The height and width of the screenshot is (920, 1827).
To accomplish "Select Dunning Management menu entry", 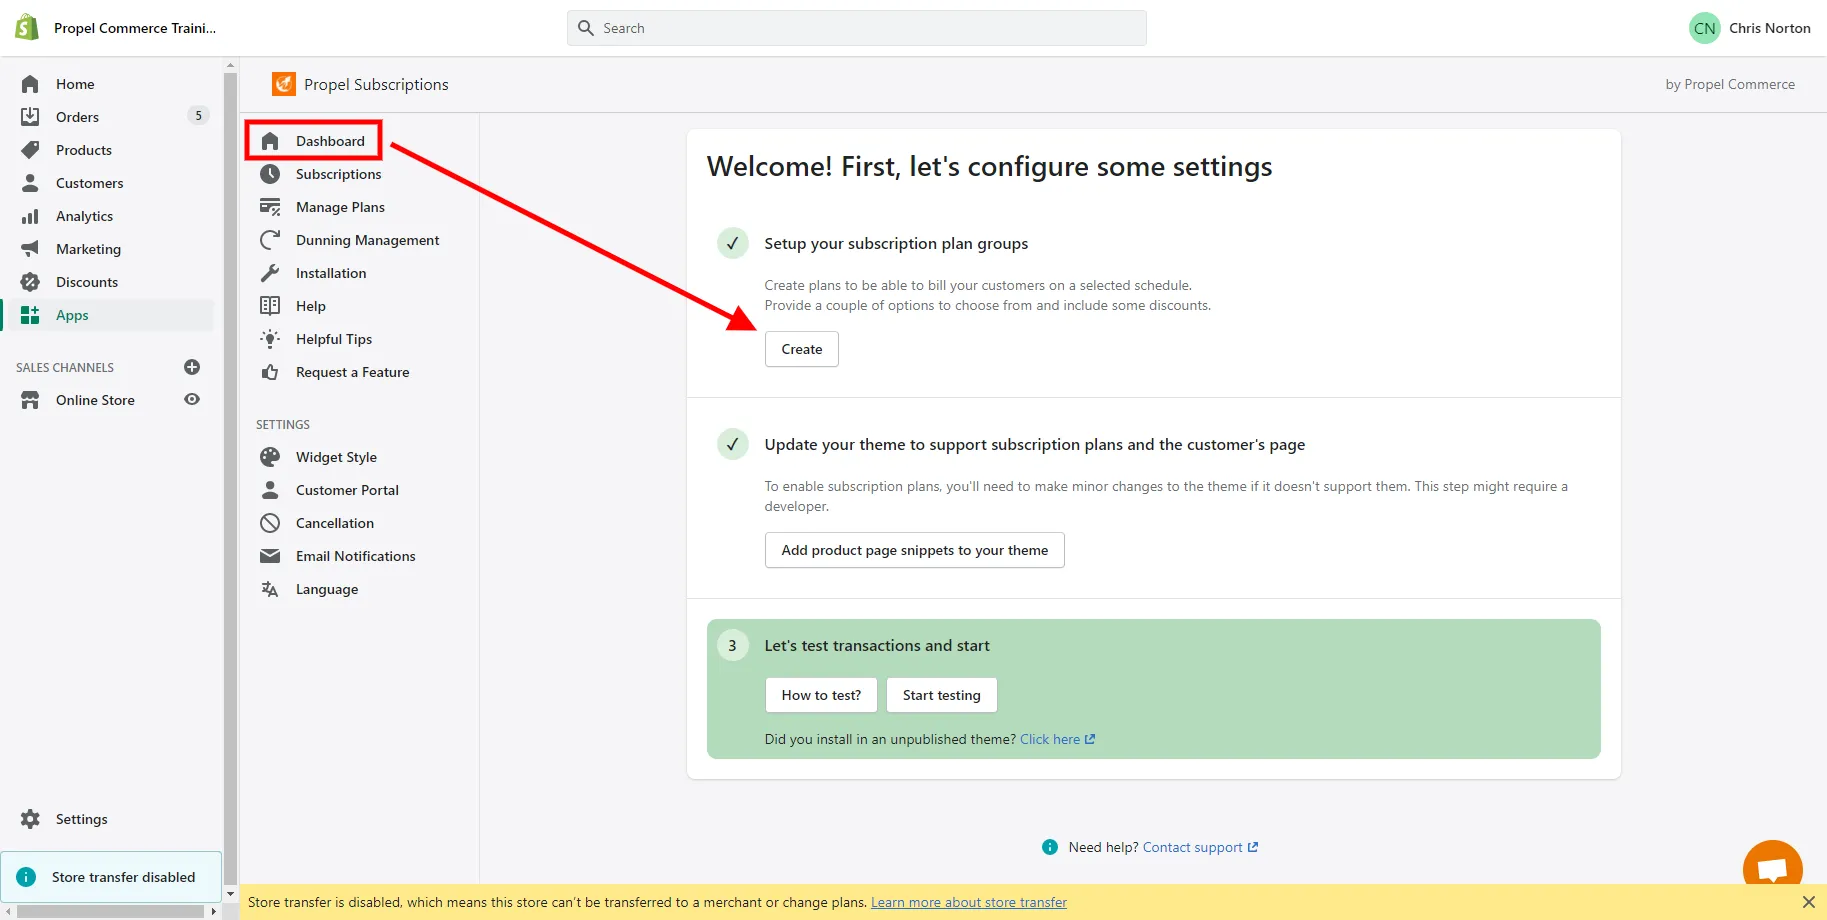I will pos(367,240).
